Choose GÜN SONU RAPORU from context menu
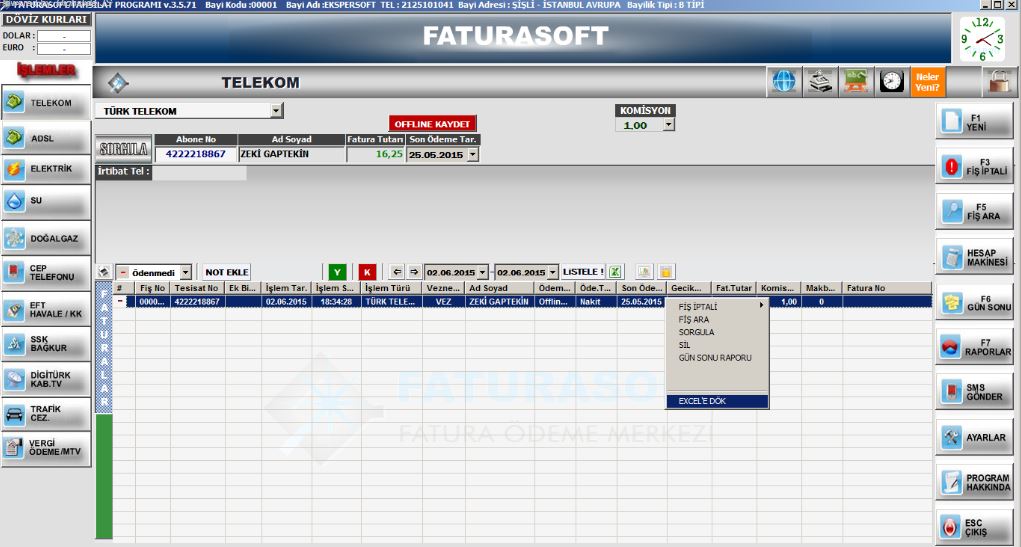 pos(715,358)
